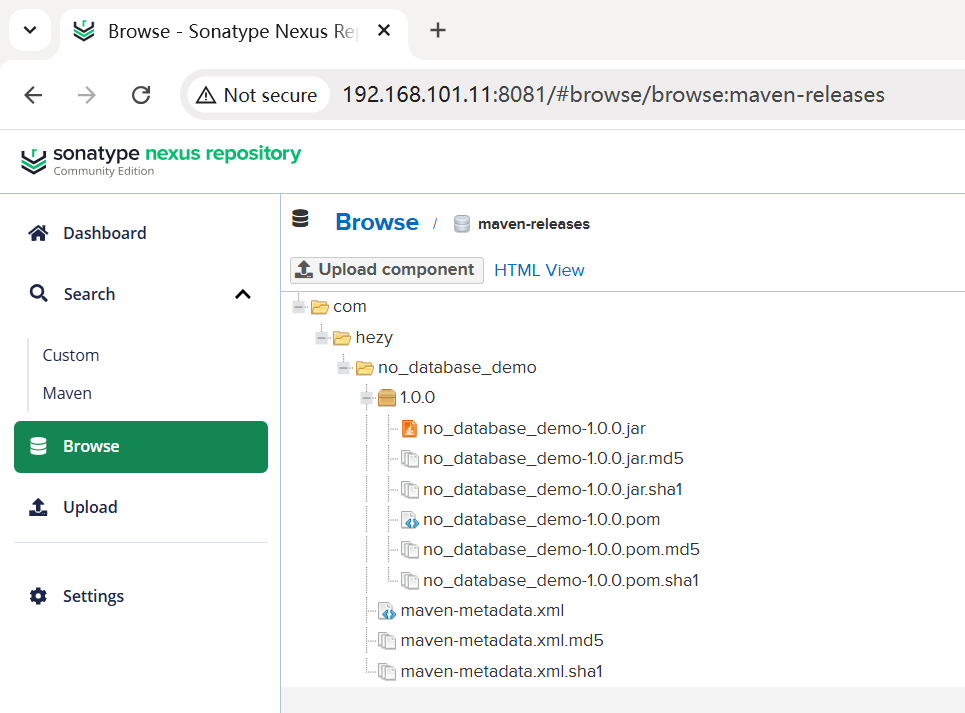Screen dimensions: 965x713
Task: Click Upload component button
Action: click(x=386, y=269)
